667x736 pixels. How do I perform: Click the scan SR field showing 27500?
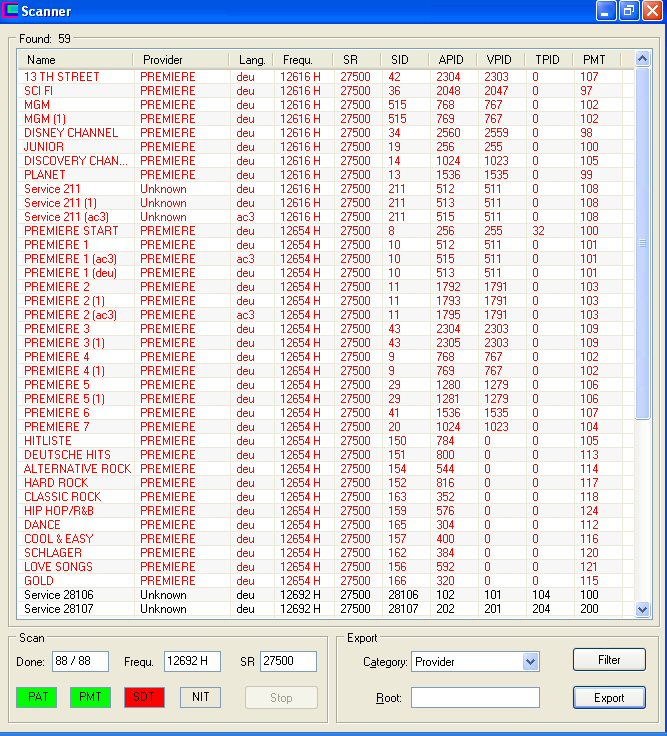288,661
